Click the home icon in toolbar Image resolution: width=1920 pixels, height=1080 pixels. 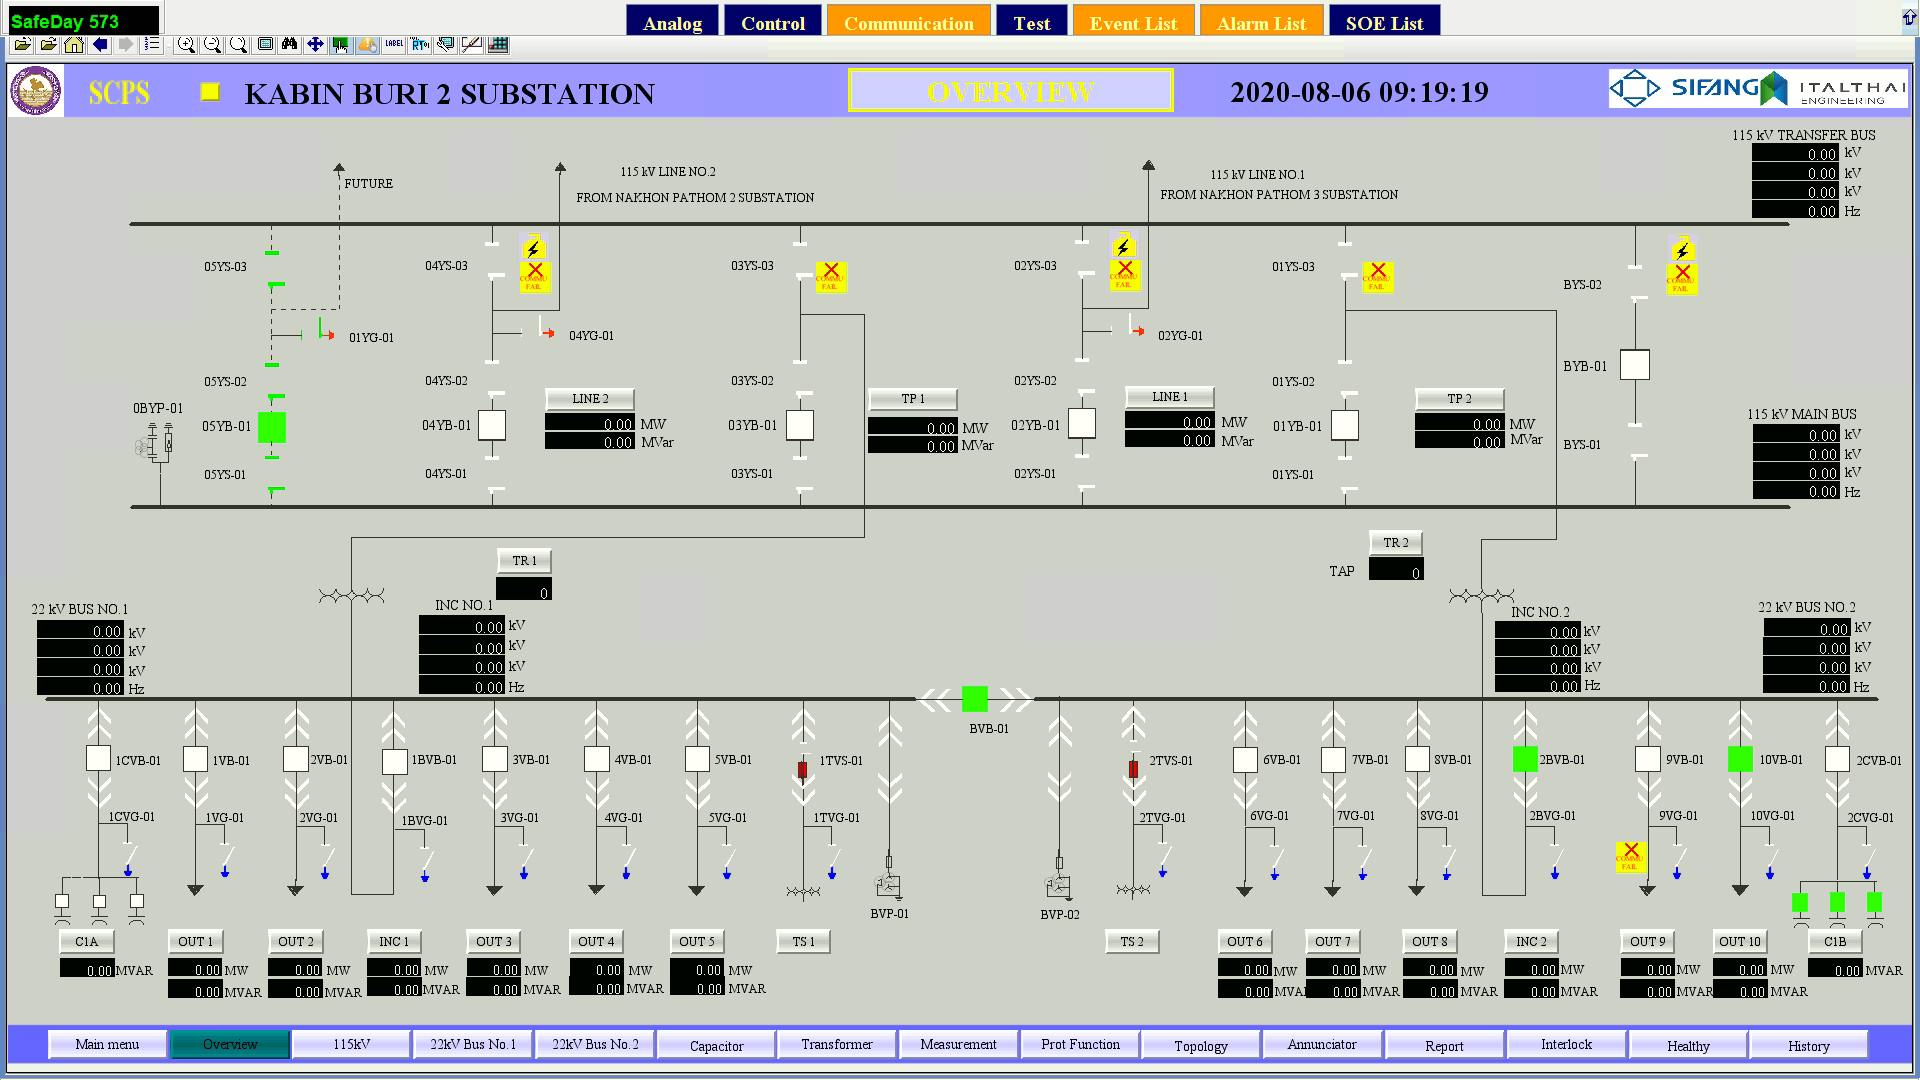tap(74, 44)
